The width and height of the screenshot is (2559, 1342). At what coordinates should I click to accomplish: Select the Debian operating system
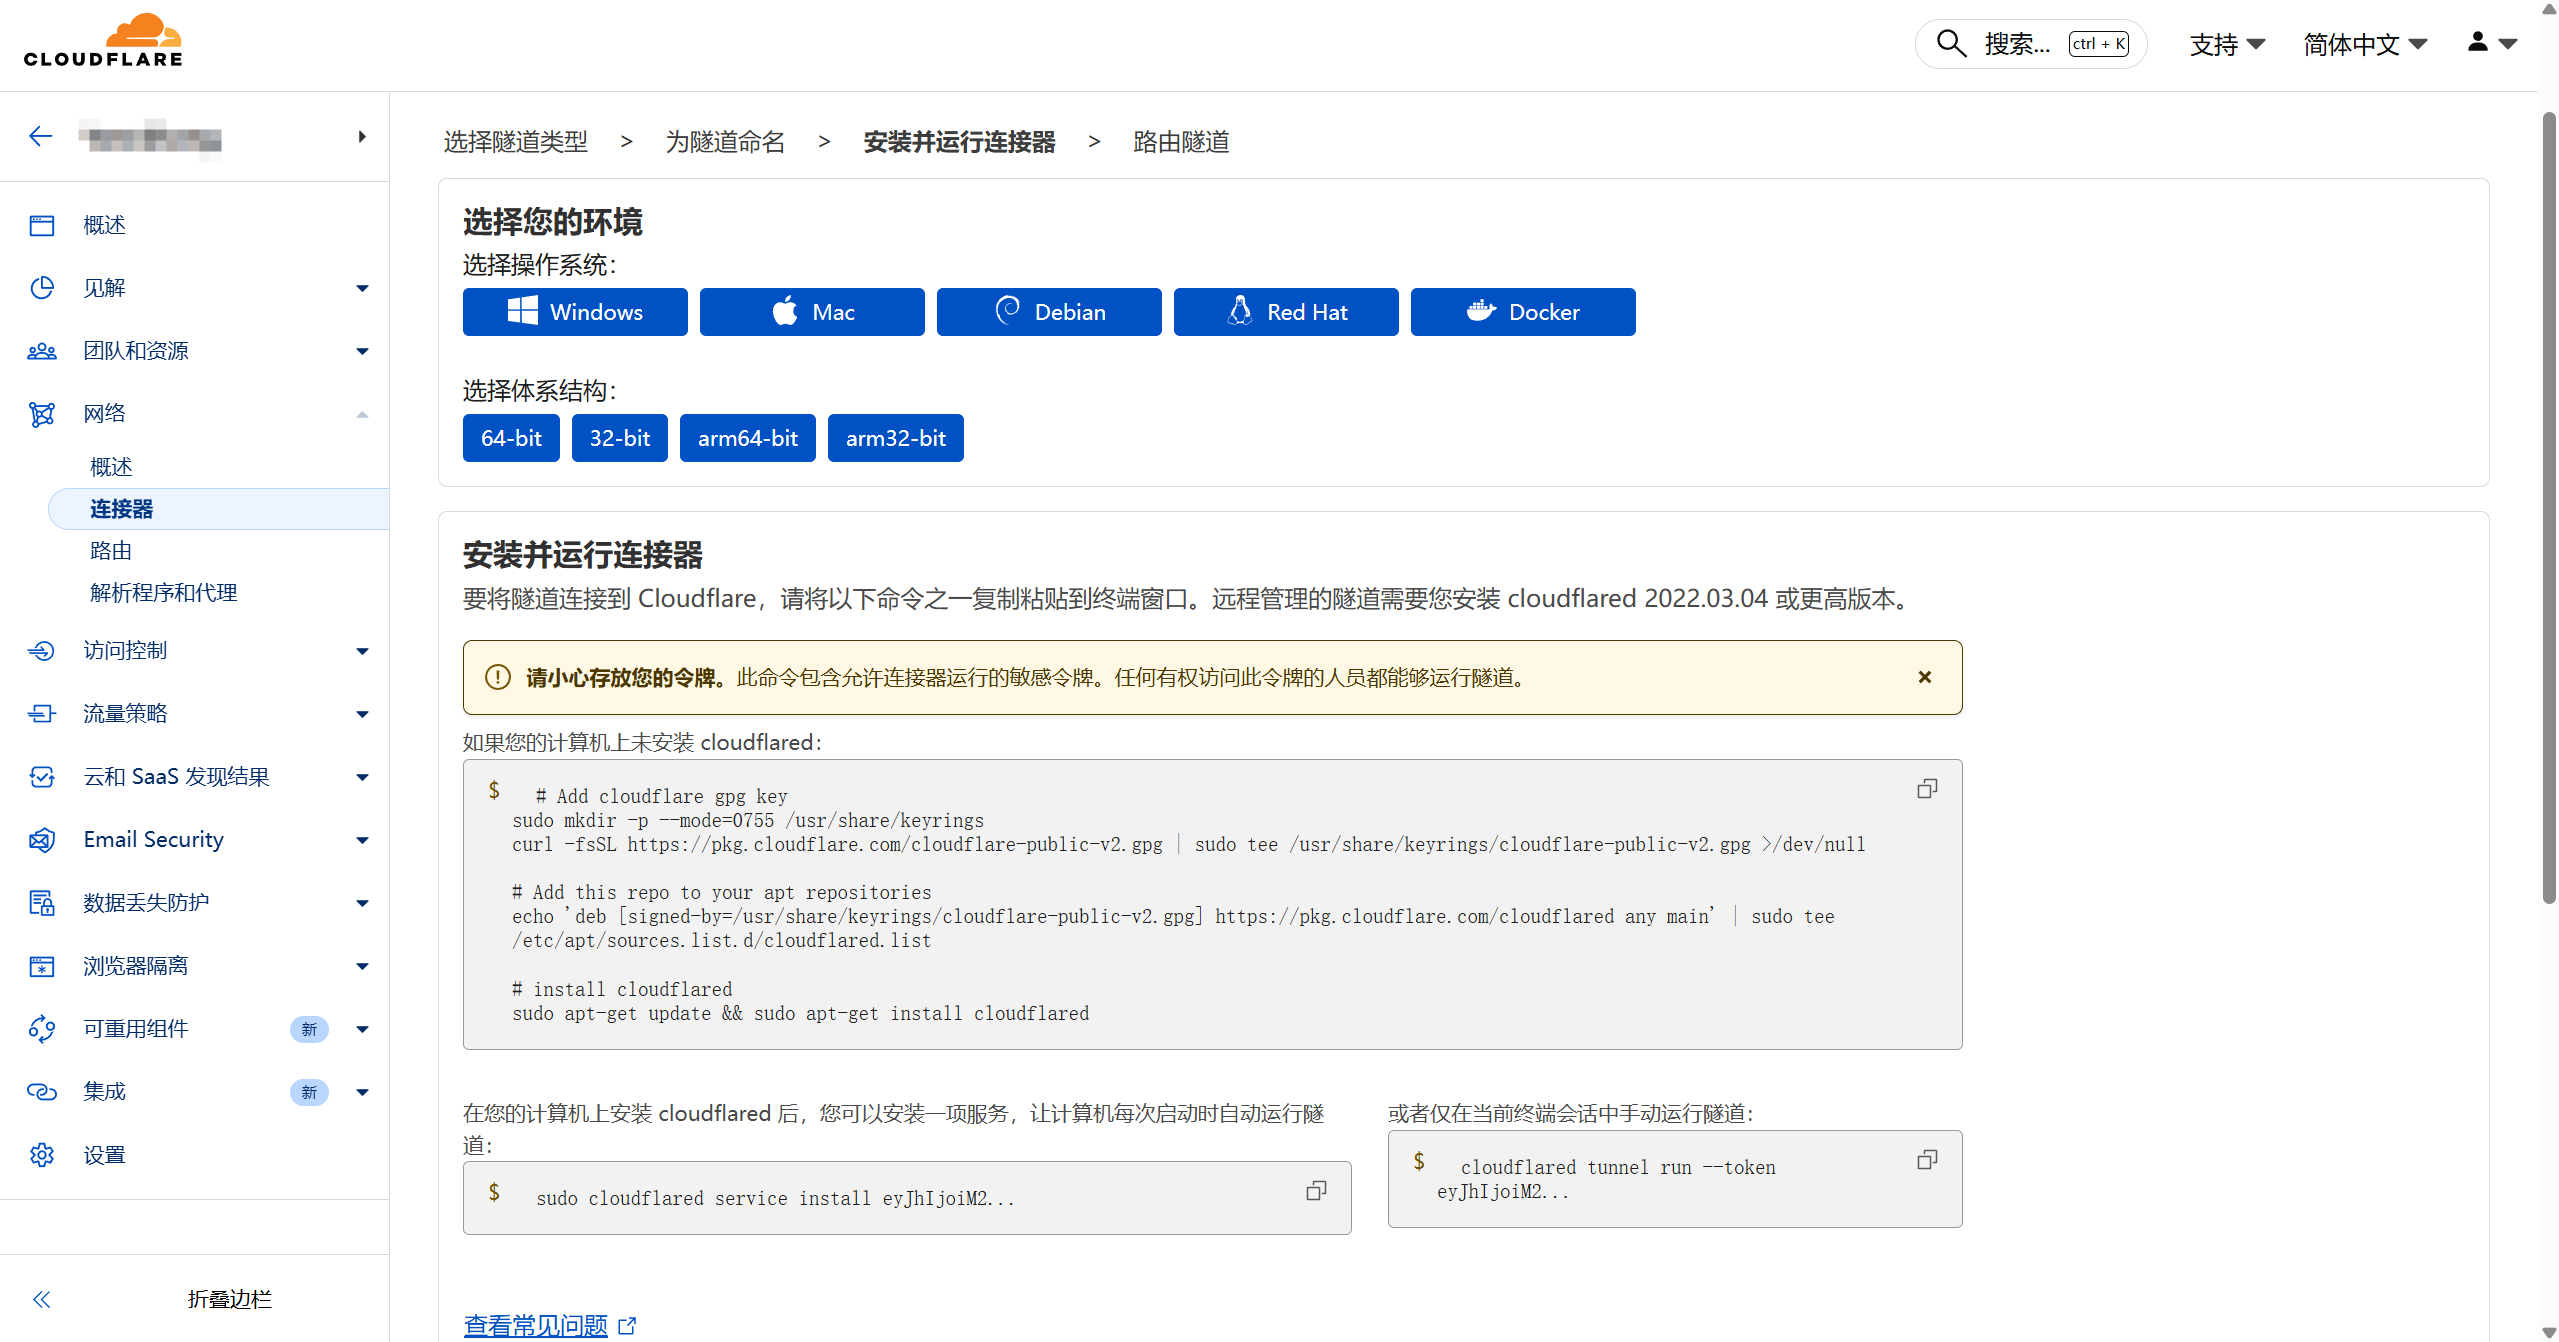click(x=1048, y=312)
